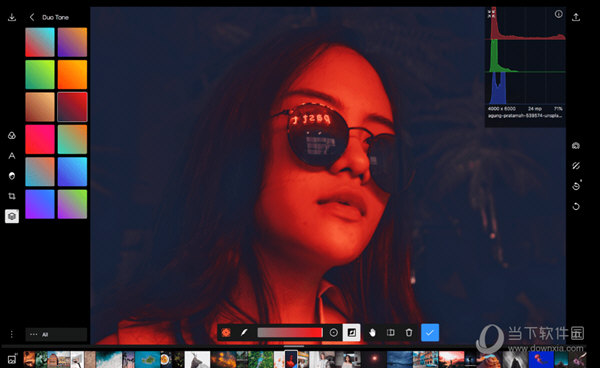Toggle the highlighted blend mode button
600x368 pixels.
click(351, 332)
